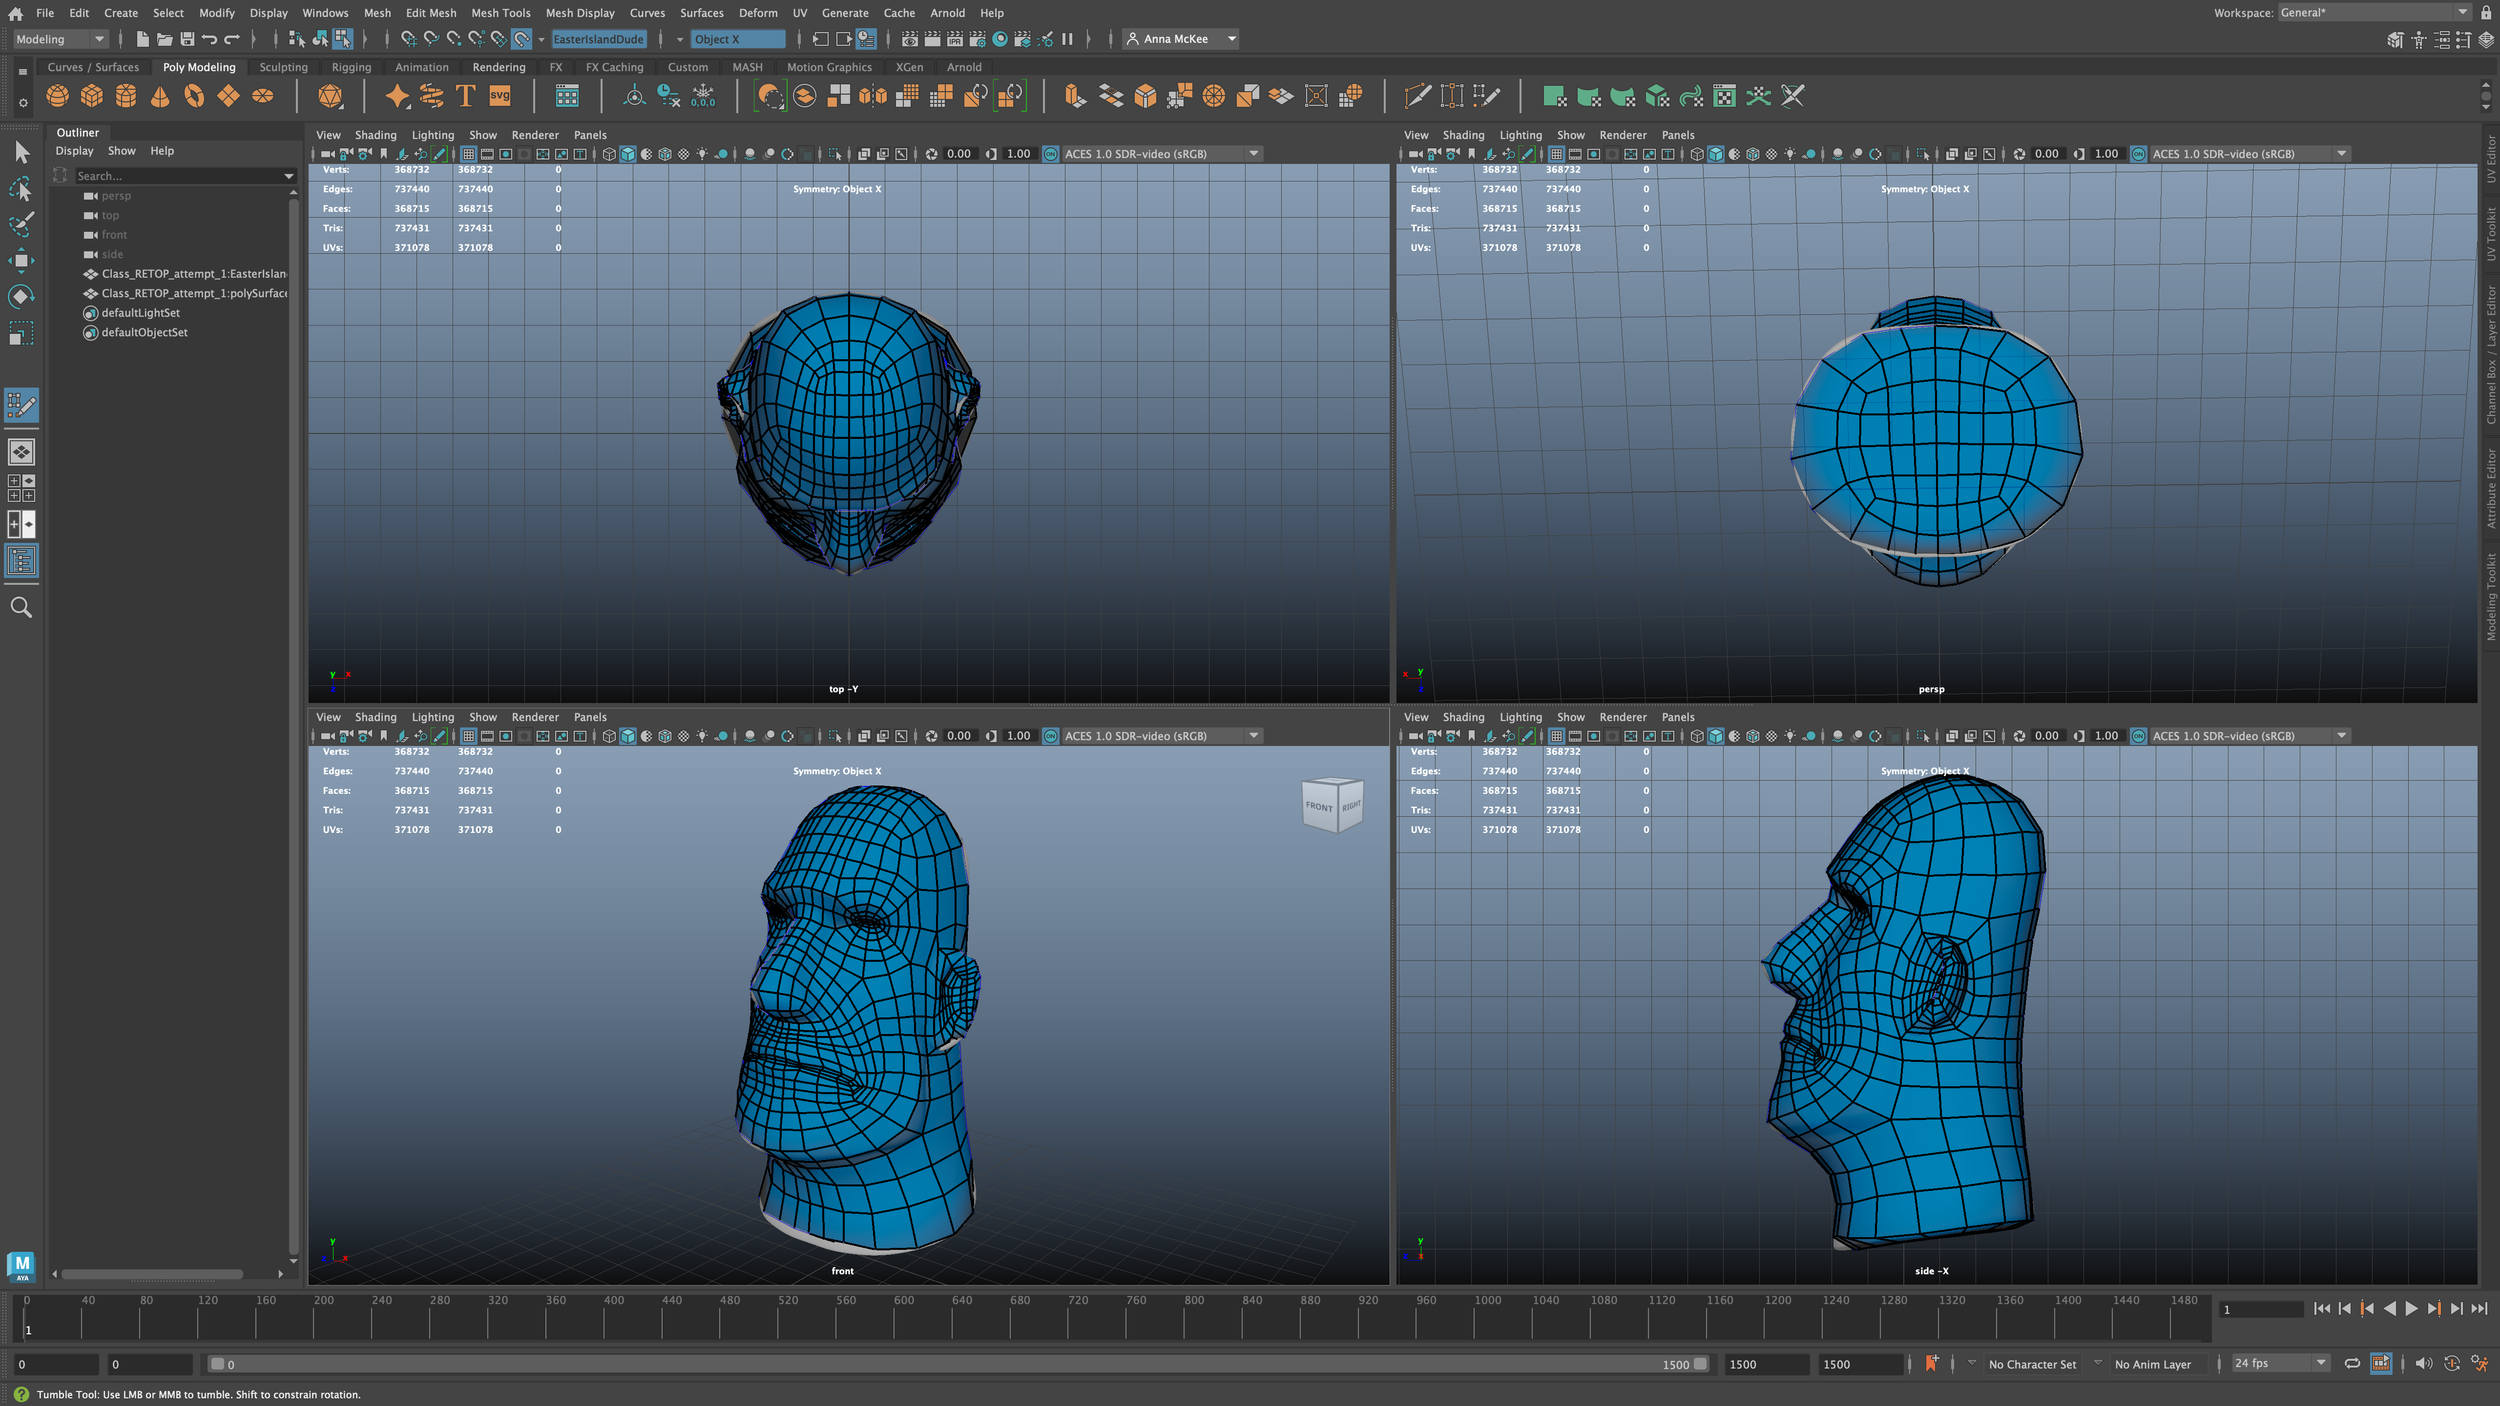Click the play forwards button
The image size is (2500, 1406).
(2411, 1309)
